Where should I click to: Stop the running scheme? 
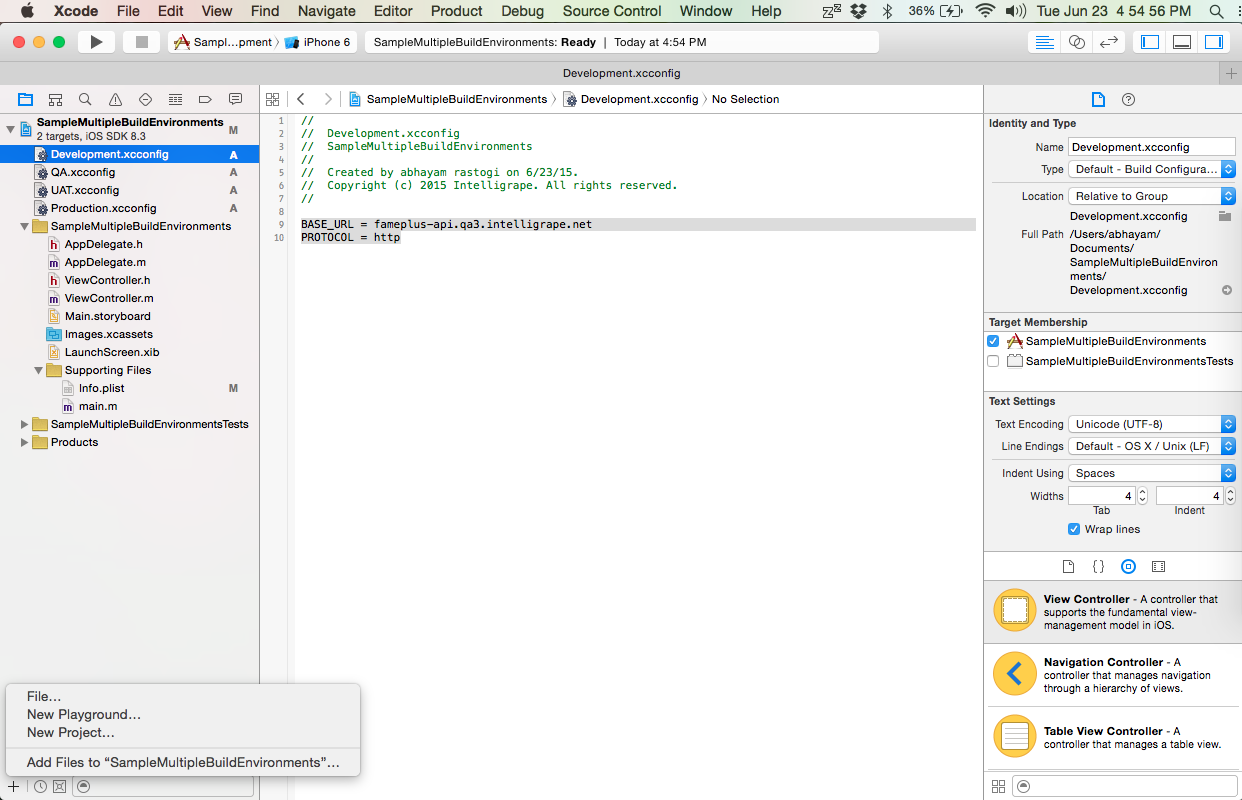point(141,42)
